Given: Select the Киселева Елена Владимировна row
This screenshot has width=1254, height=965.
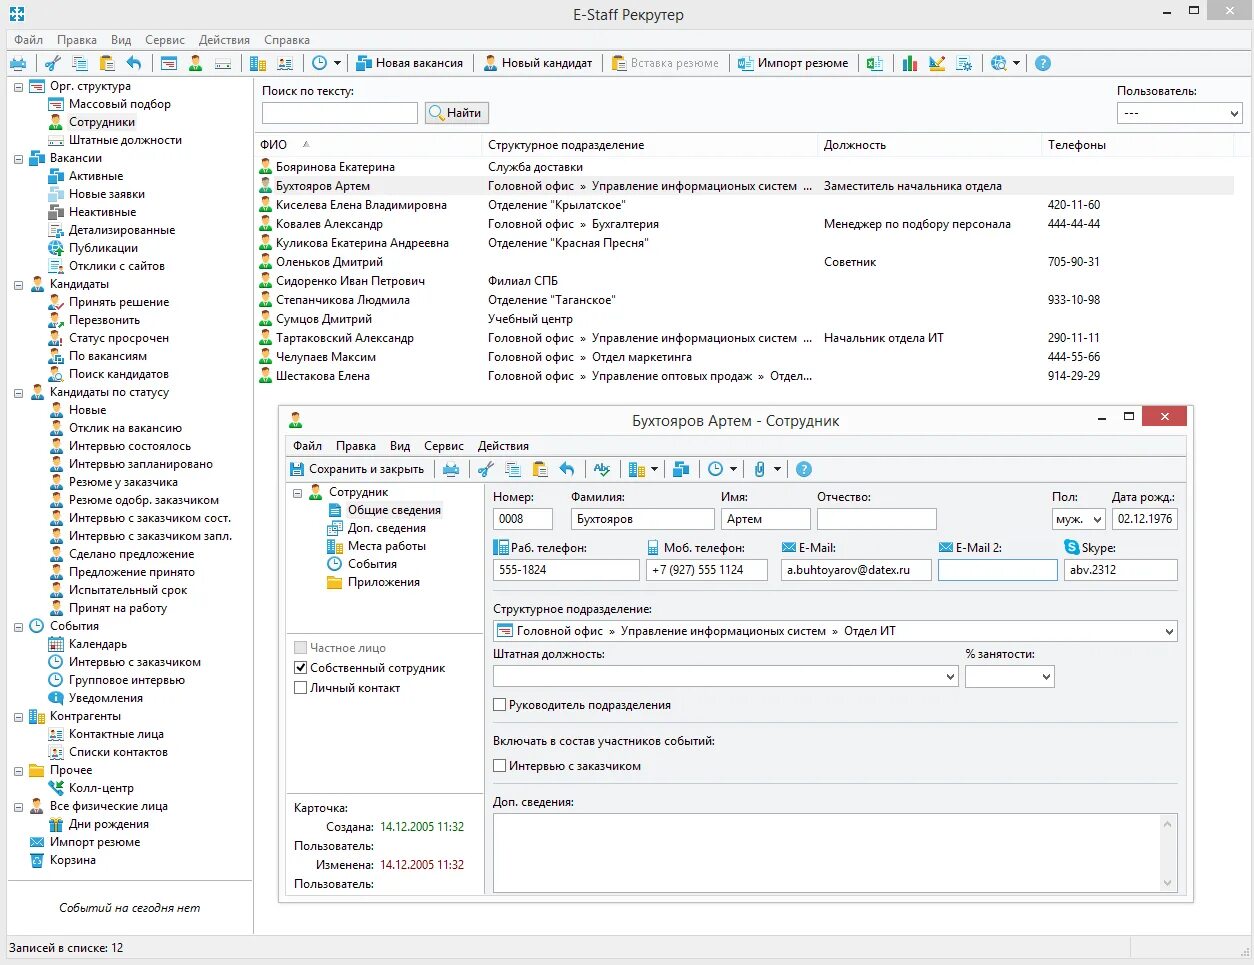Looking at the screenshot, I should pos(745,205).
